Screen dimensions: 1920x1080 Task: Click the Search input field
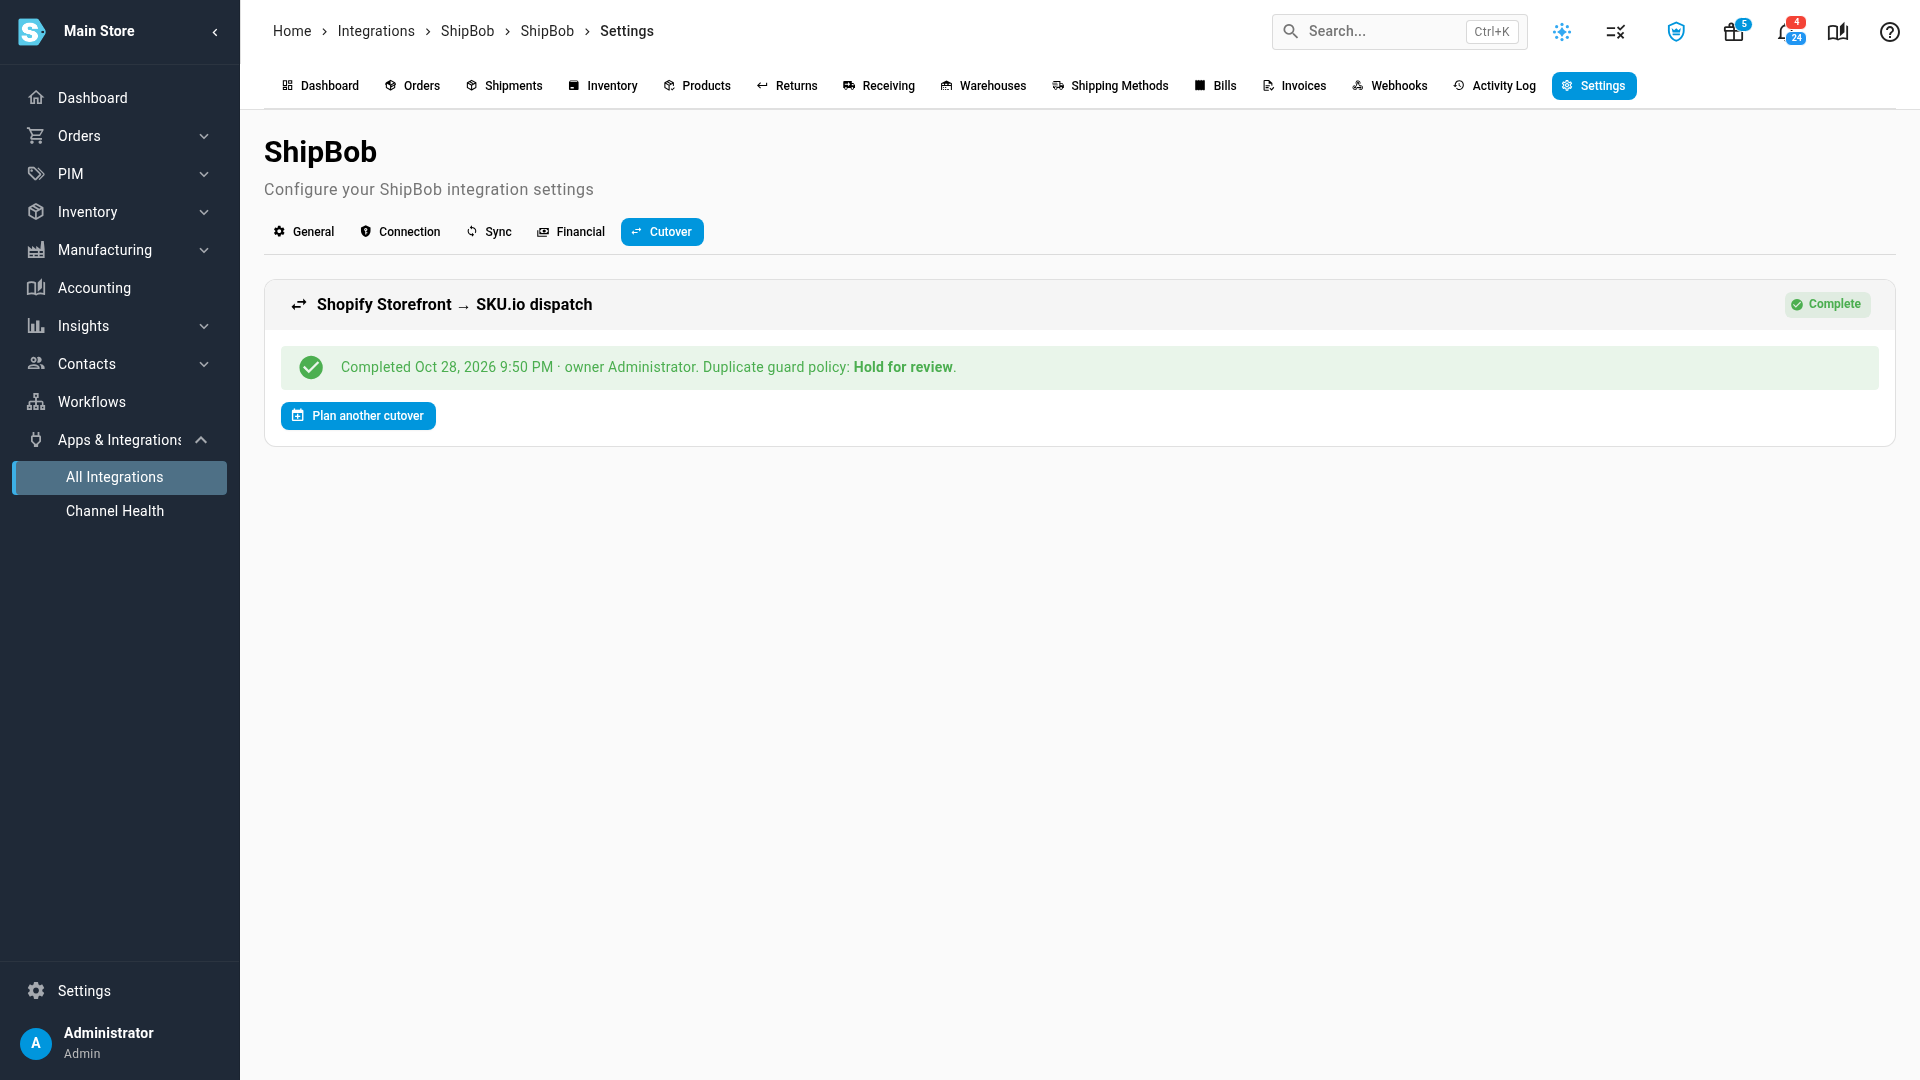tap(1399, 32)
